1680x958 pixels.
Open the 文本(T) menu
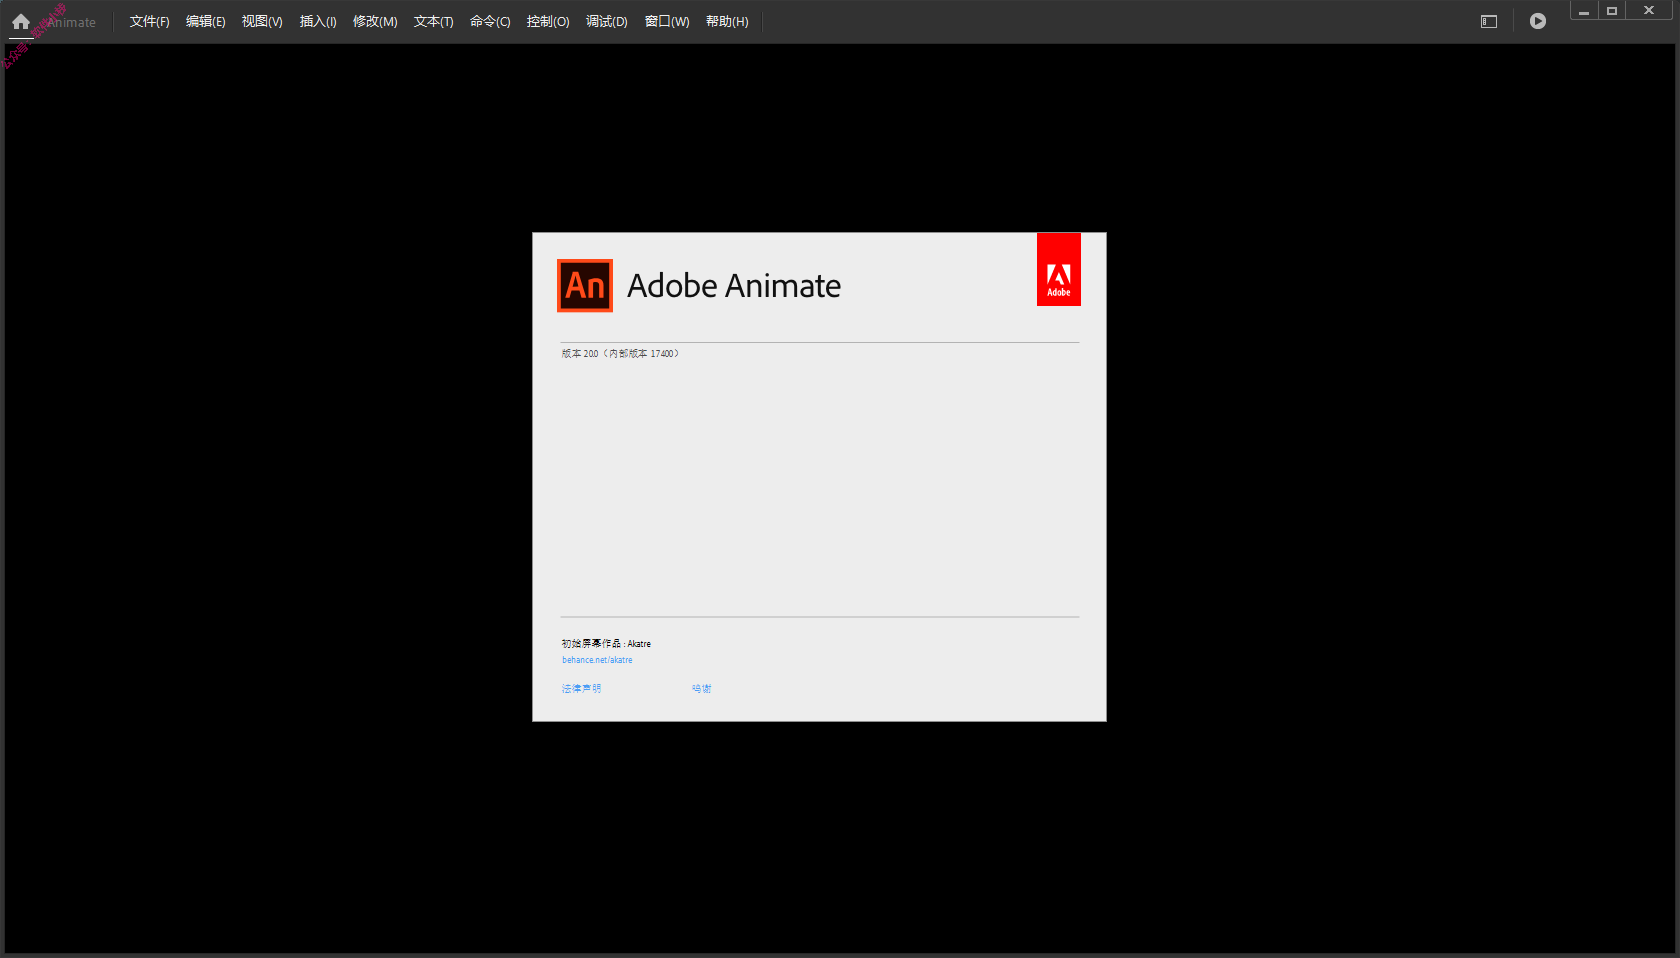coord(434,21)
